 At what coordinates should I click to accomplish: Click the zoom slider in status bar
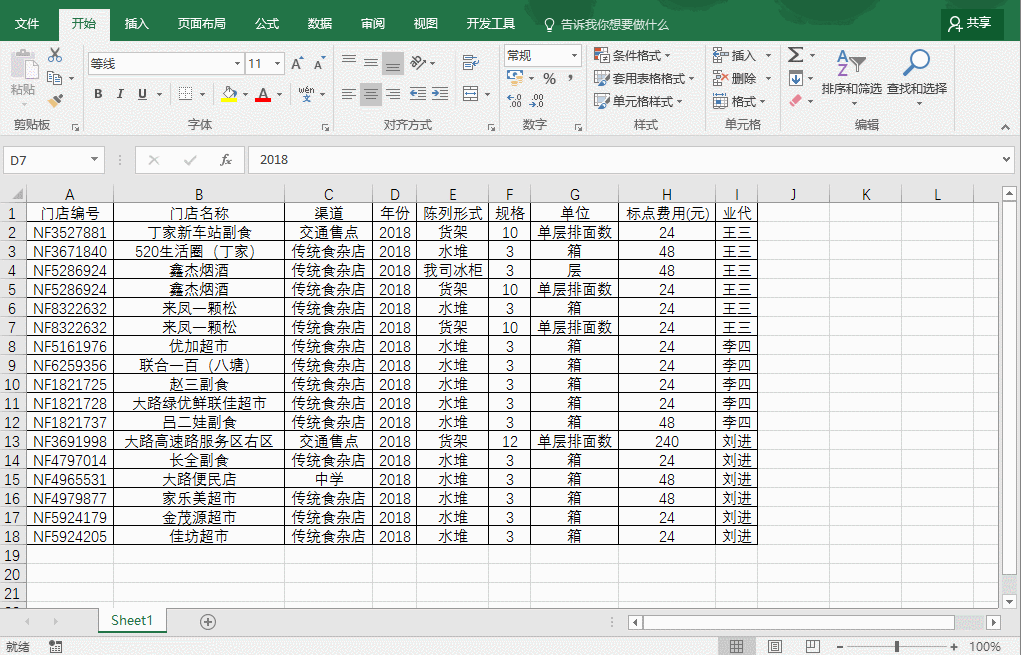click(896, 647)
